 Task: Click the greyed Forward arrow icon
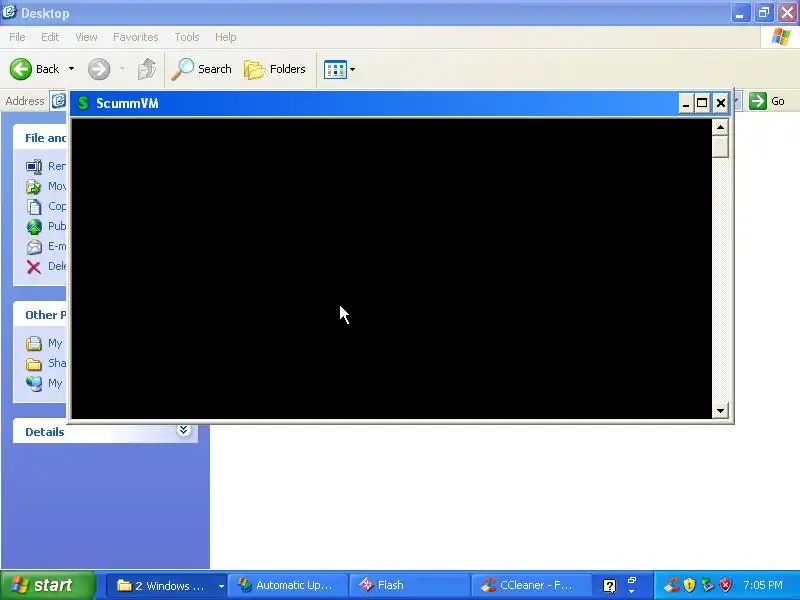99,69
